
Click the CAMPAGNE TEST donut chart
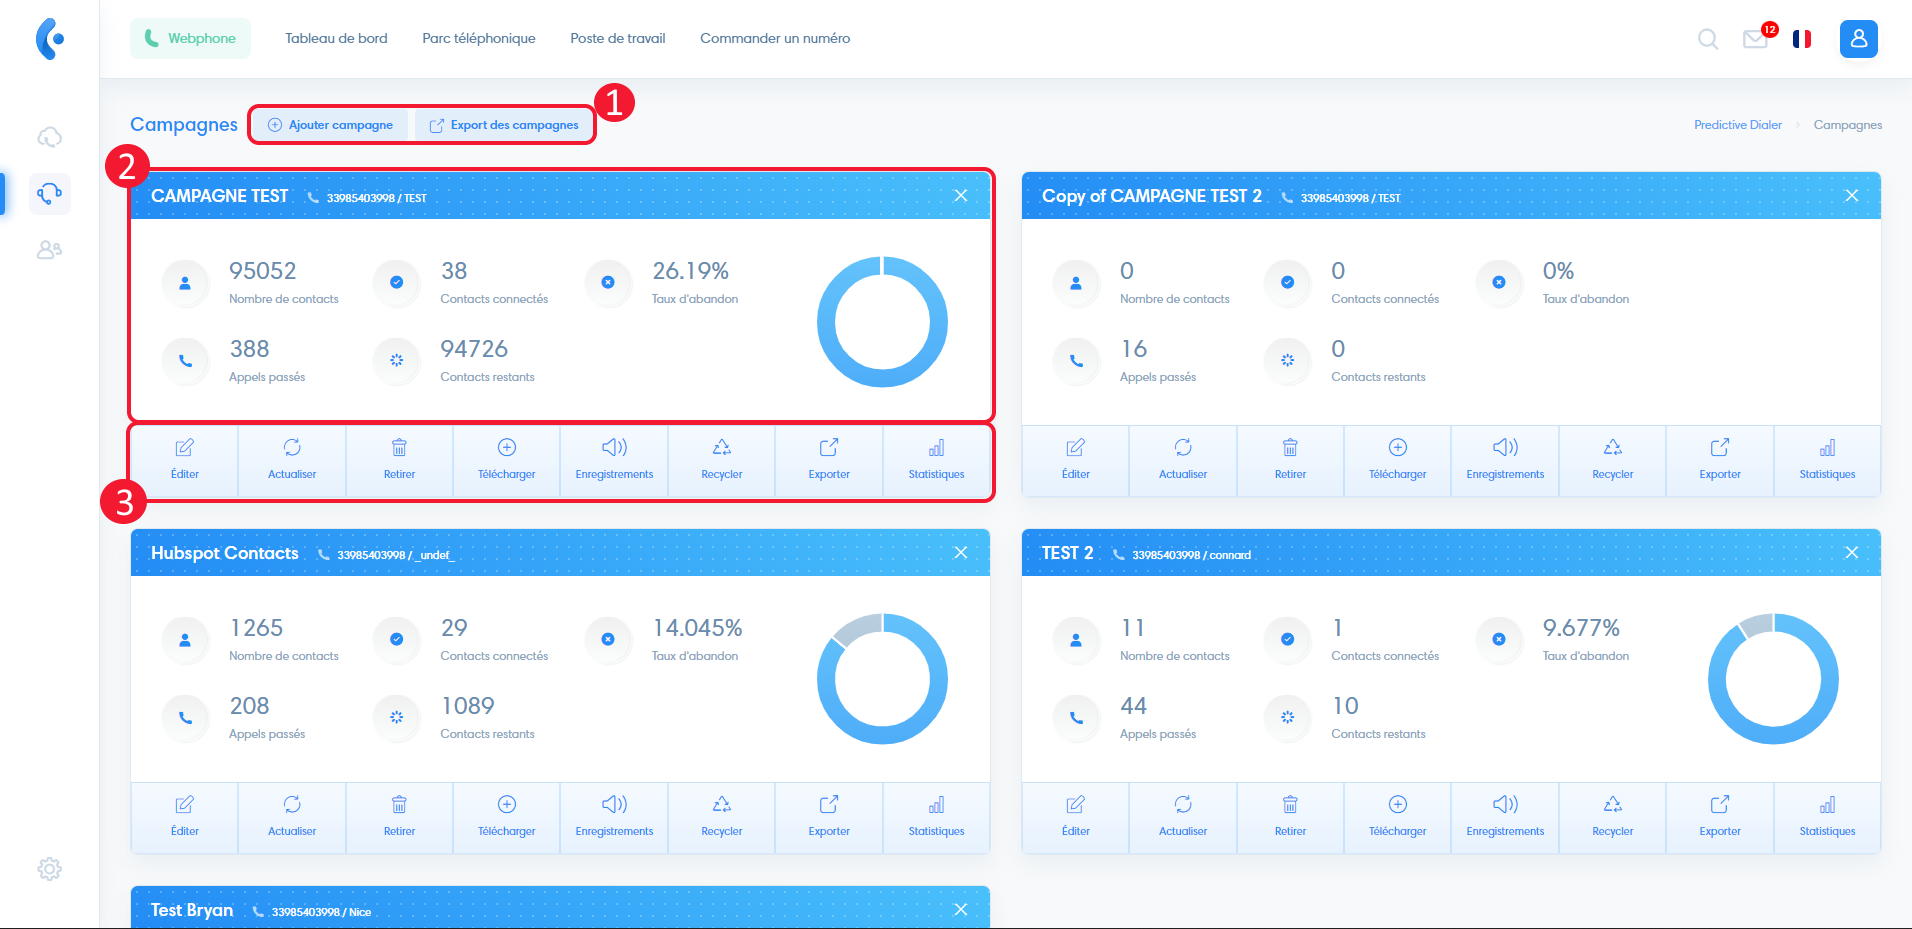(882, 322)
